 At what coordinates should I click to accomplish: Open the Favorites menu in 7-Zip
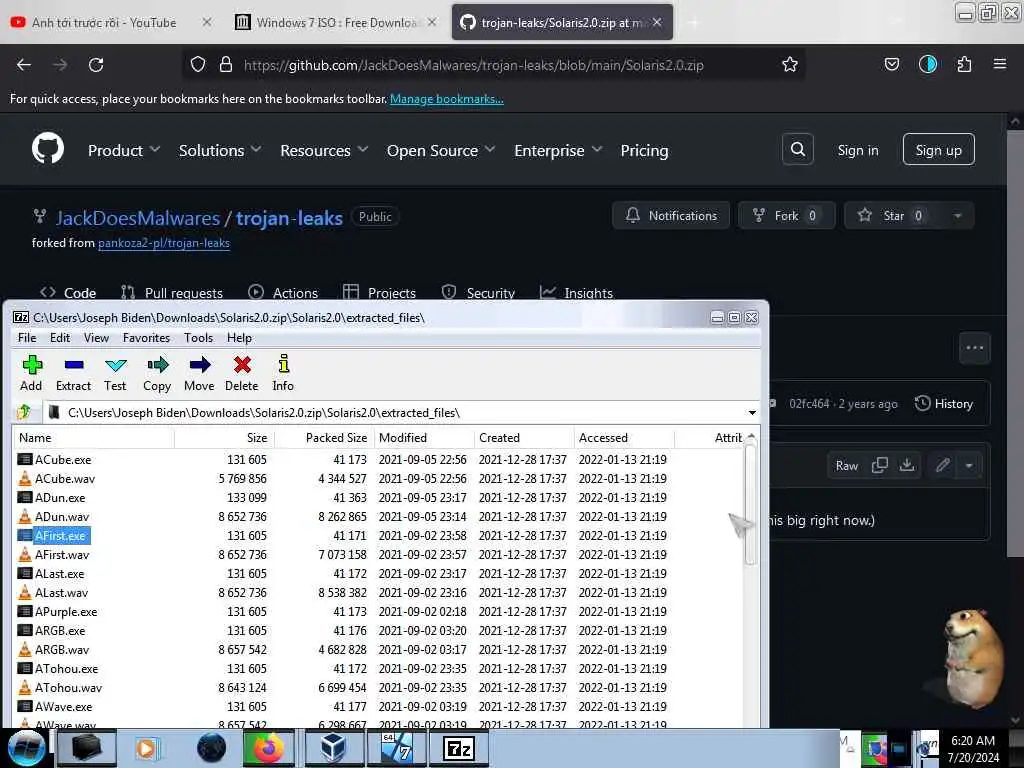(146, 338)
